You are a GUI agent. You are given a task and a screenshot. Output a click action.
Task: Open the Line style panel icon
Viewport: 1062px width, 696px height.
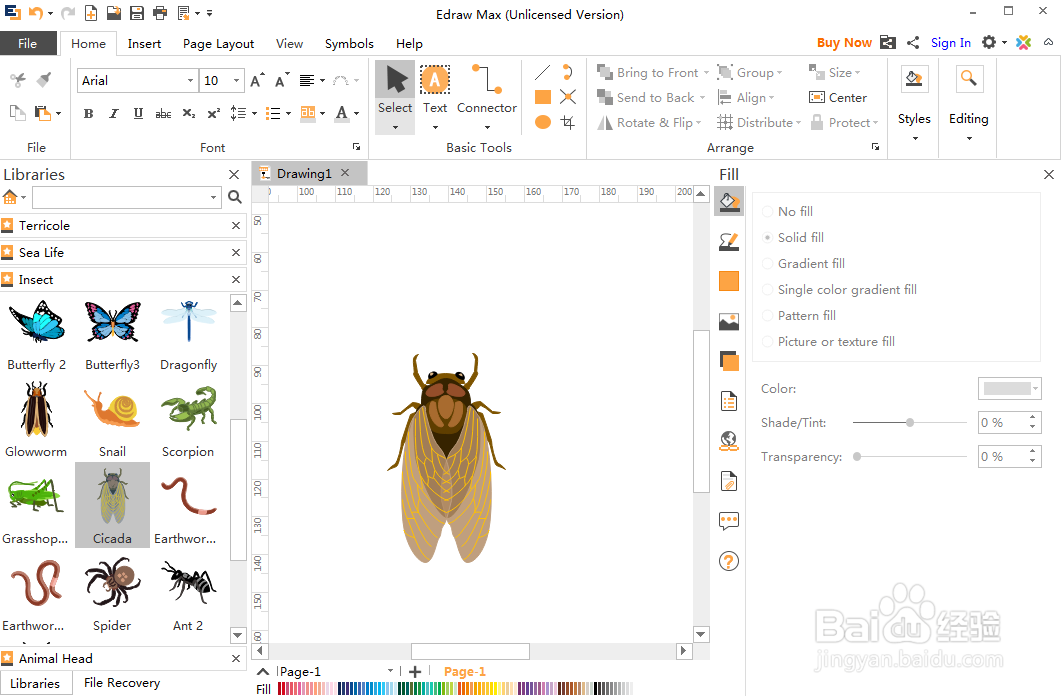click(729, 242)
